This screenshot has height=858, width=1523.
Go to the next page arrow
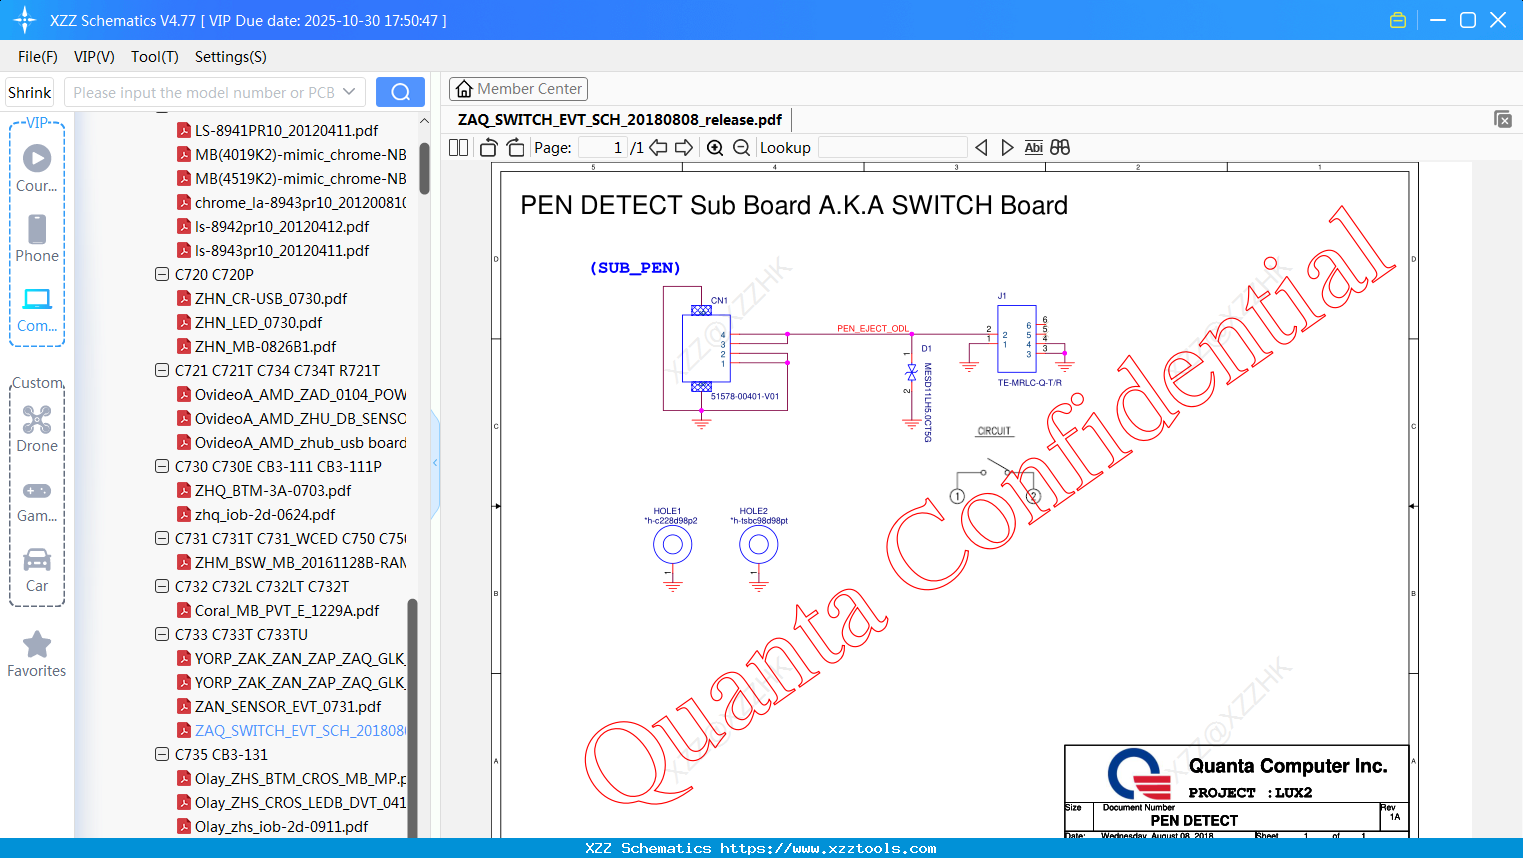click(684, 148)
